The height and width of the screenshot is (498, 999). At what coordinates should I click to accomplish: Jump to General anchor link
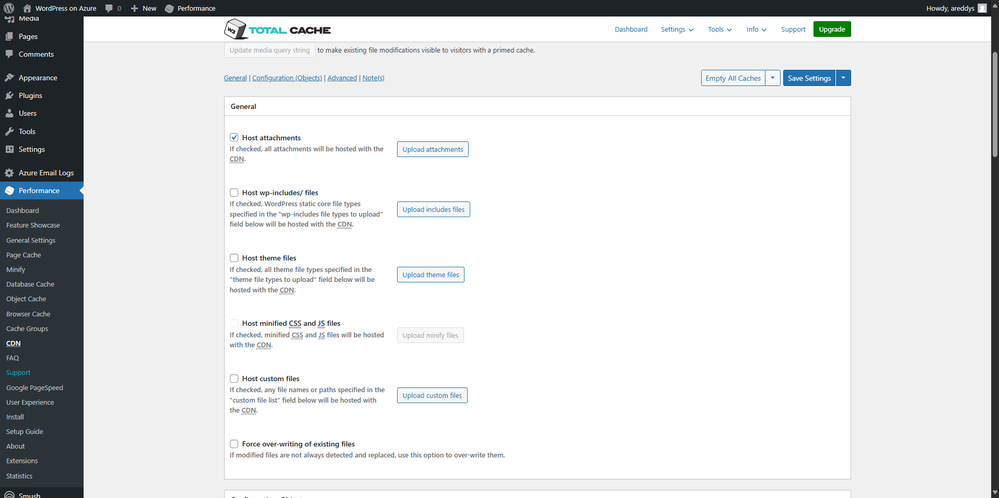tap(235, 78)
